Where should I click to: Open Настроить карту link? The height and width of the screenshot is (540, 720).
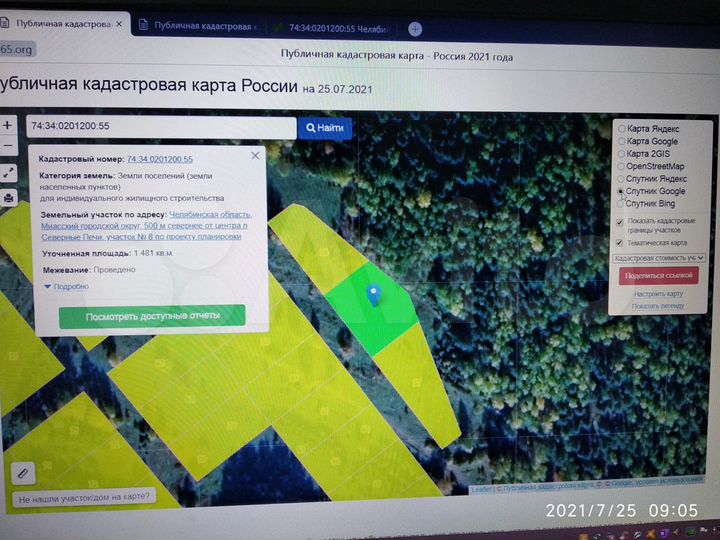point(658,294)
